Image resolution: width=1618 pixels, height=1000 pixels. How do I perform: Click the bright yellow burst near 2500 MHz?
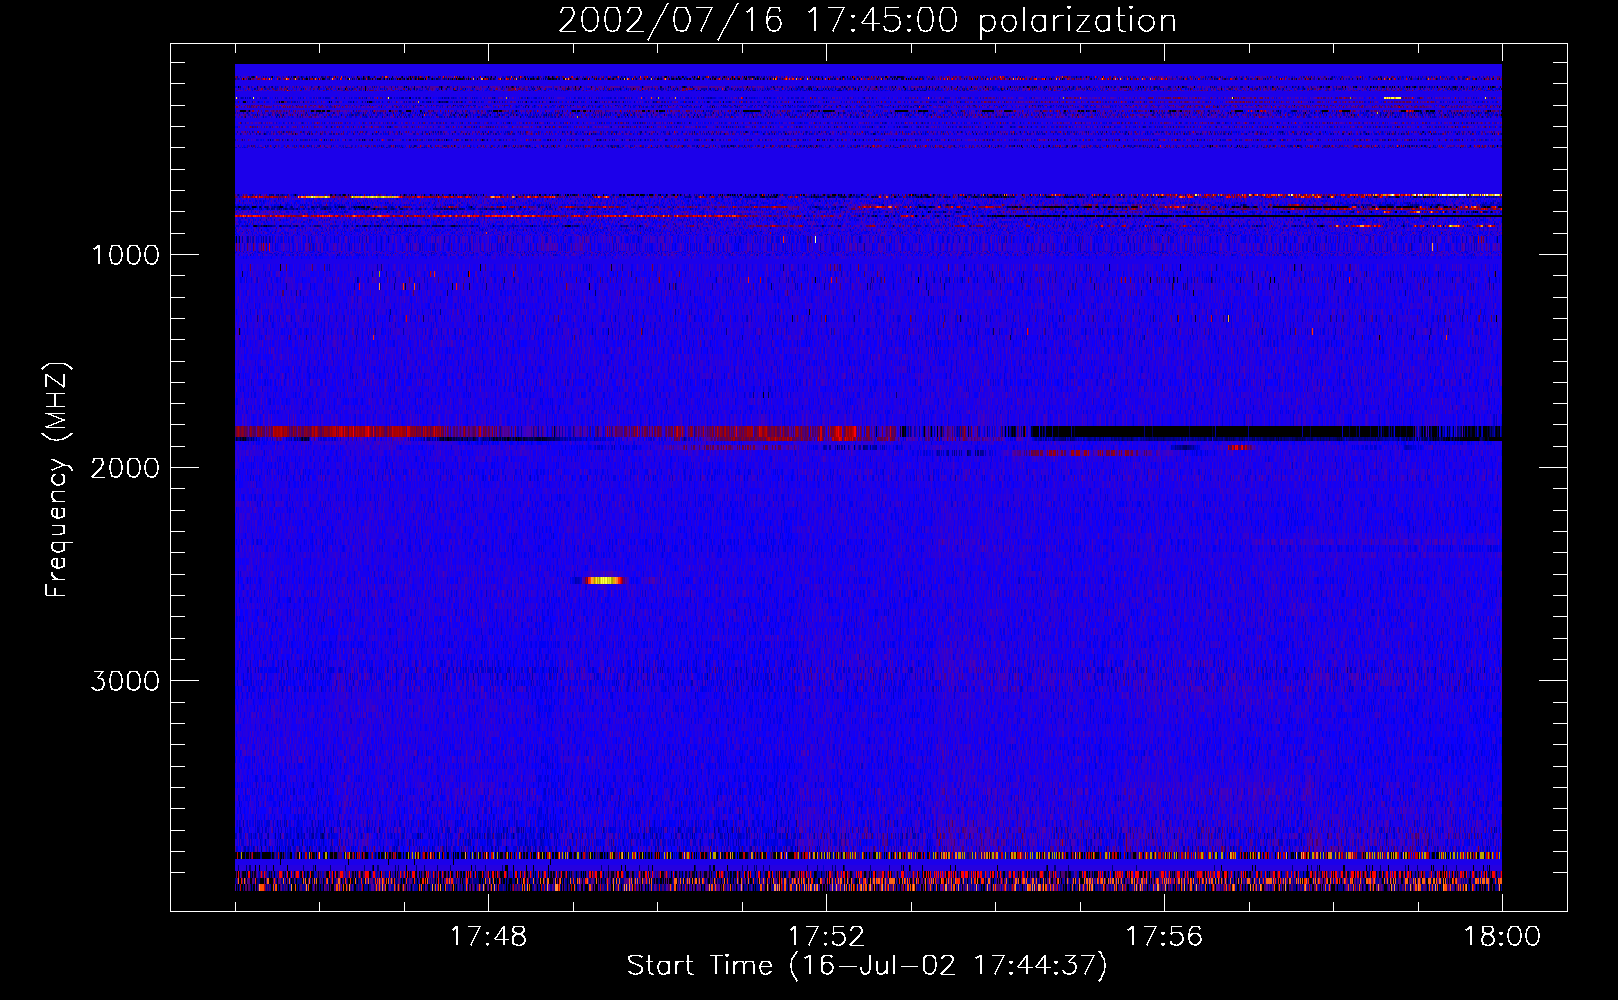click(604, 580)
